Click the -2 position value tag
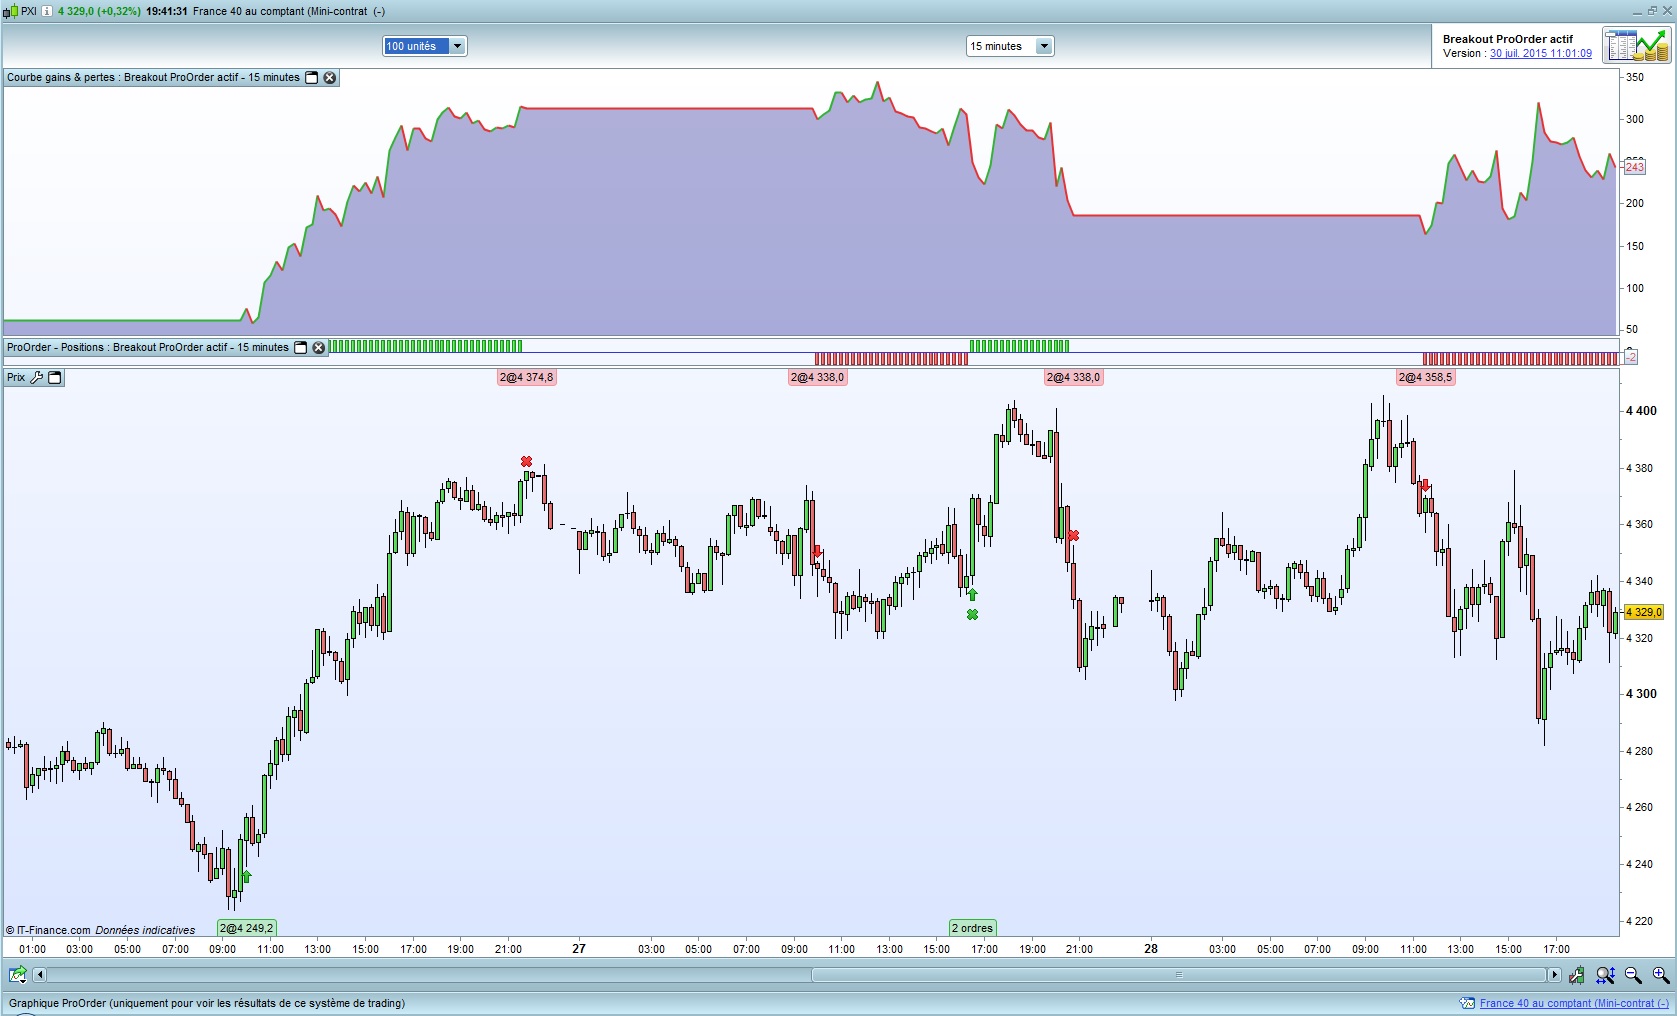This screenshot has height=1016, width=1677. 1630,357
